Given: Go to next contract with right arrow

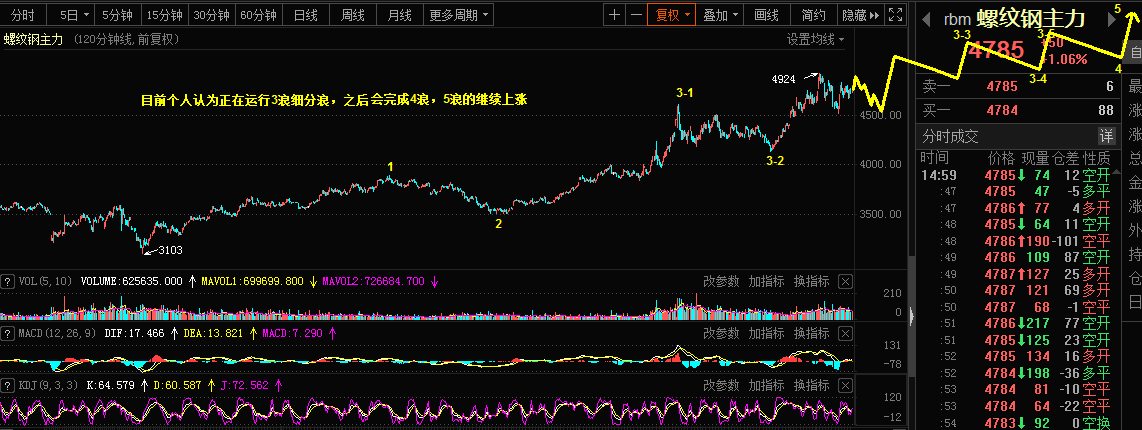Looking at the screenshot, I should (x=1111, y=20).
